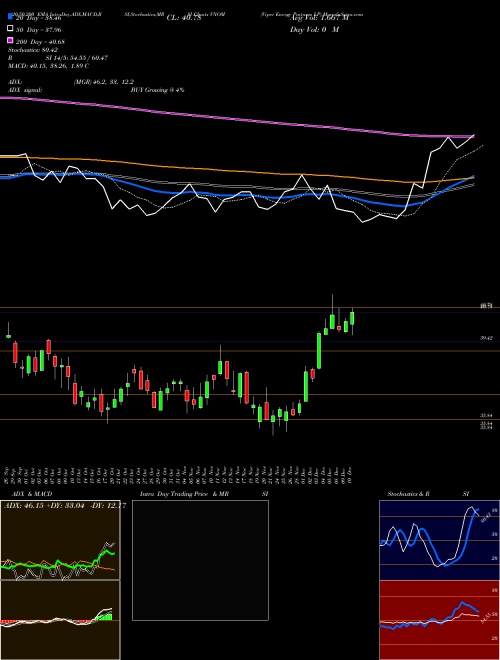Open the MACD histogram sub-panel
This screenshot has width=500, height=660.
pyautogui.click(x=60, y=620)
